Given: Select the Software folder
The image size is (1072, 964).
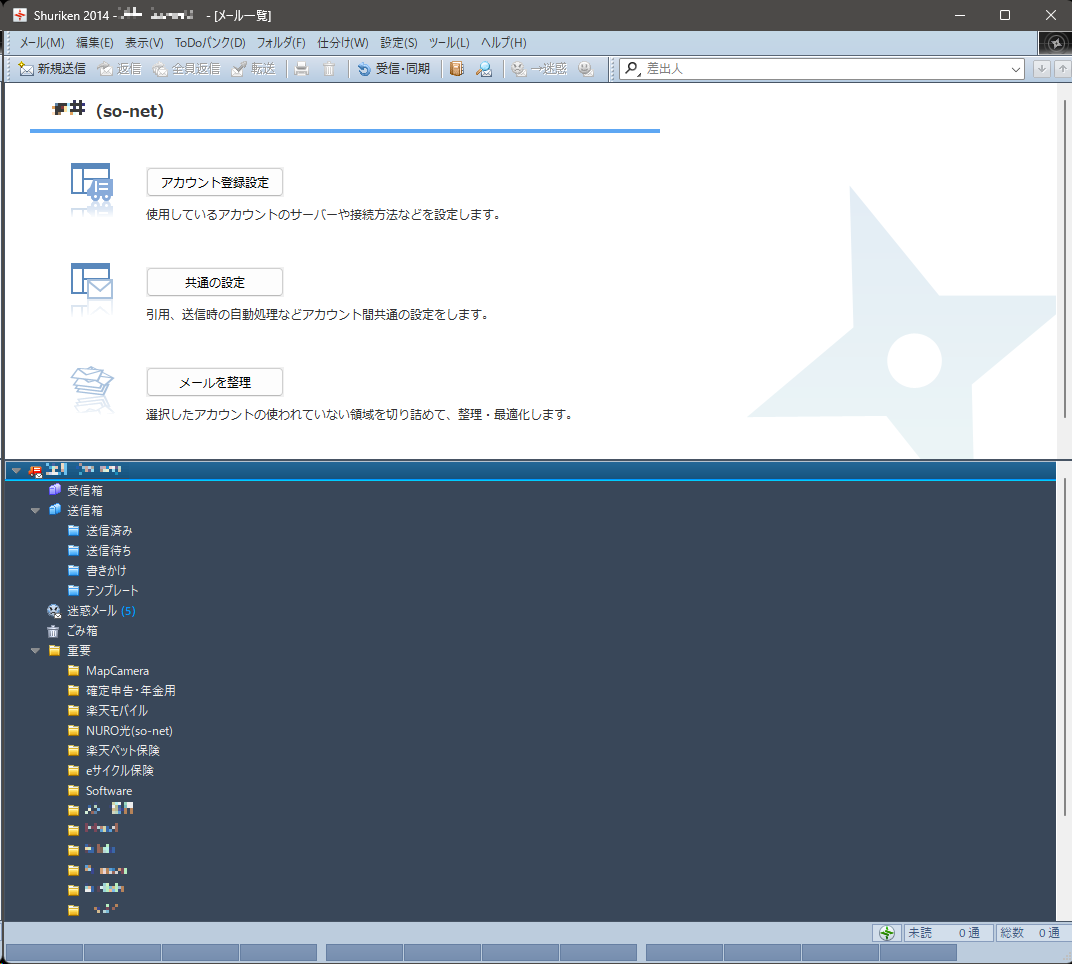Looking at the screenshot, I should 109,790.
